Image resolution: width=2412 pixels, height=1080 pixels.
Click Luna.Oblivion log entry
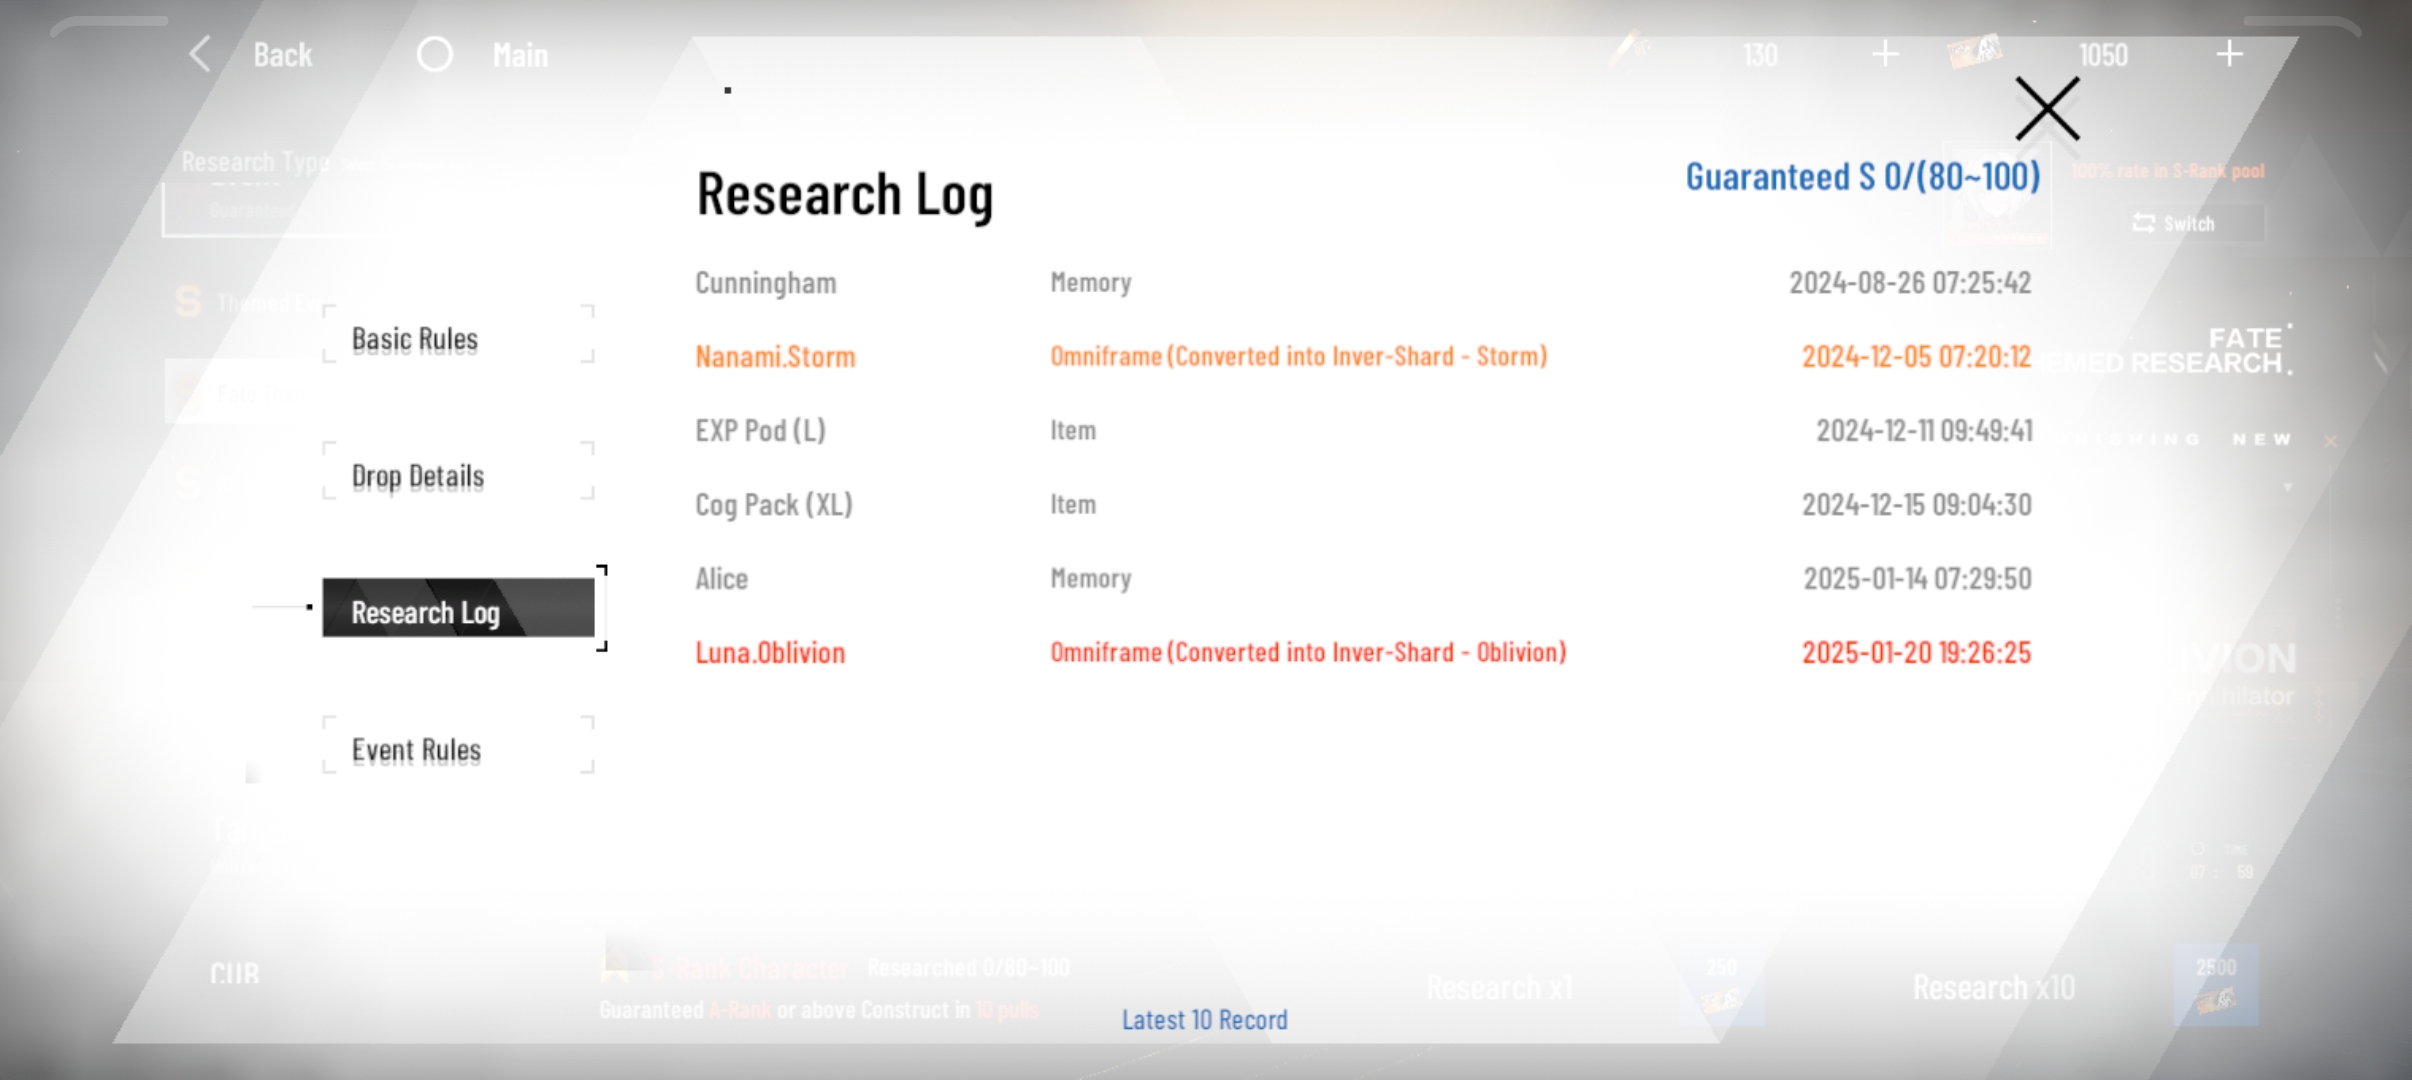click(1363, 653)
